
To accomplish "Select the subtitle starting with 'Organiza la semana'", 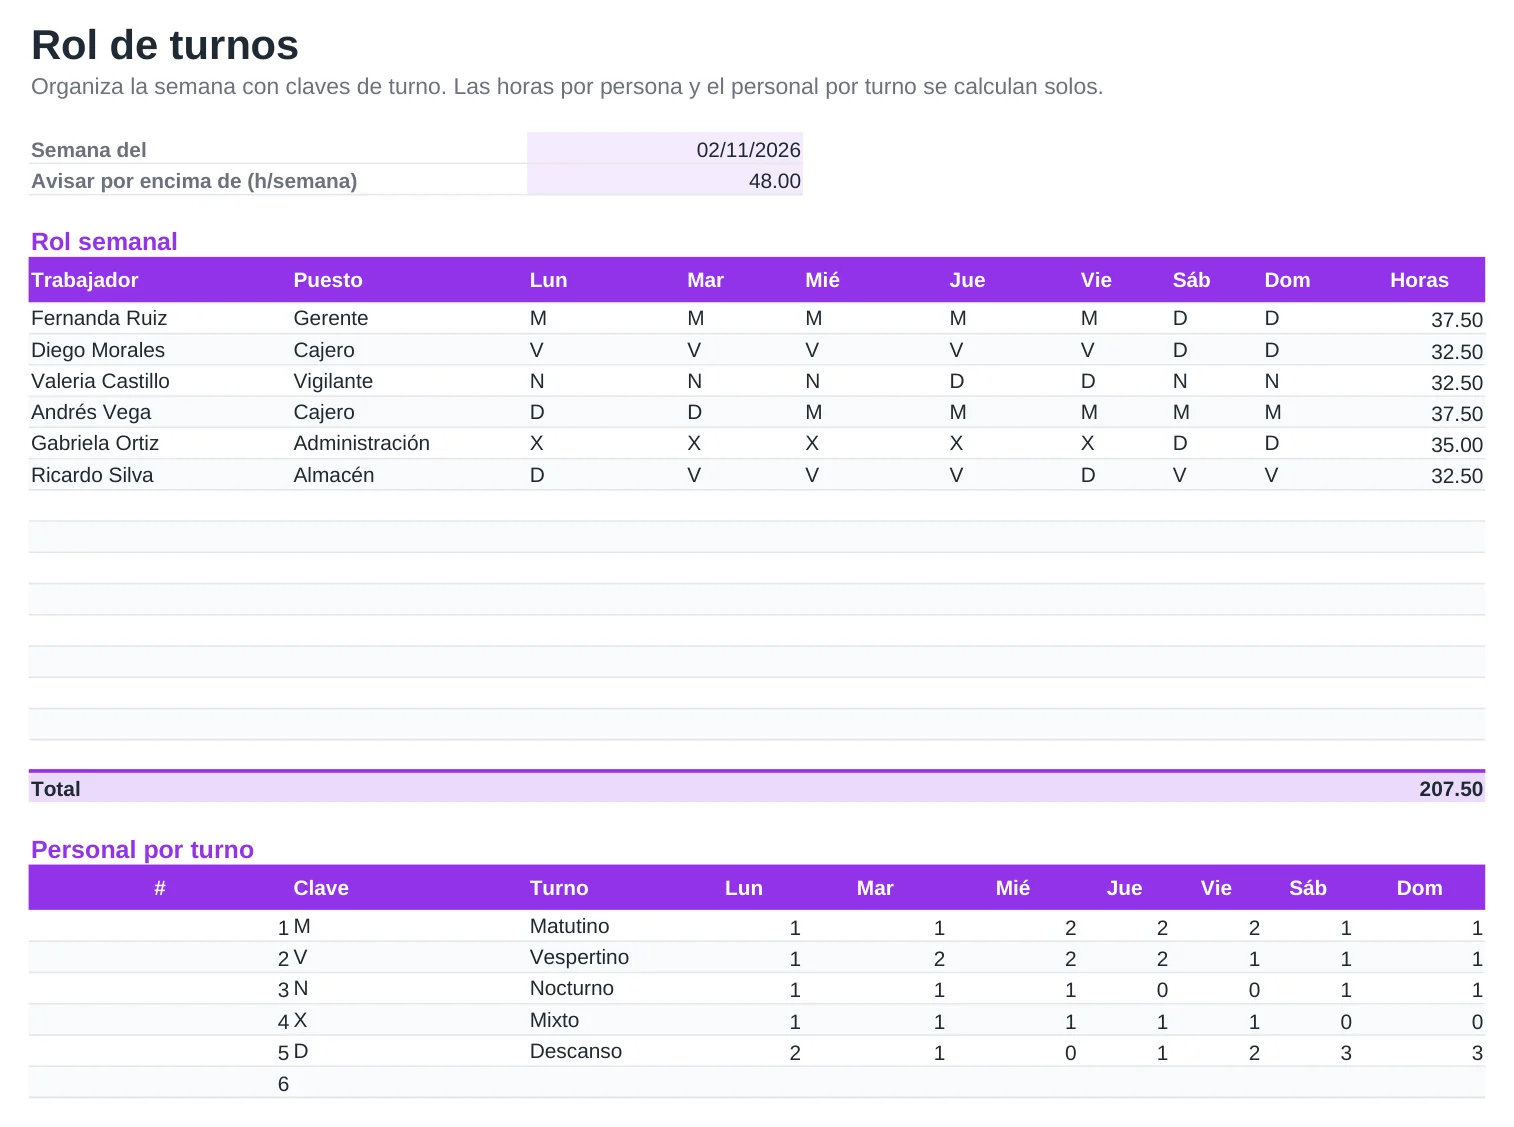I will point(567,87).
